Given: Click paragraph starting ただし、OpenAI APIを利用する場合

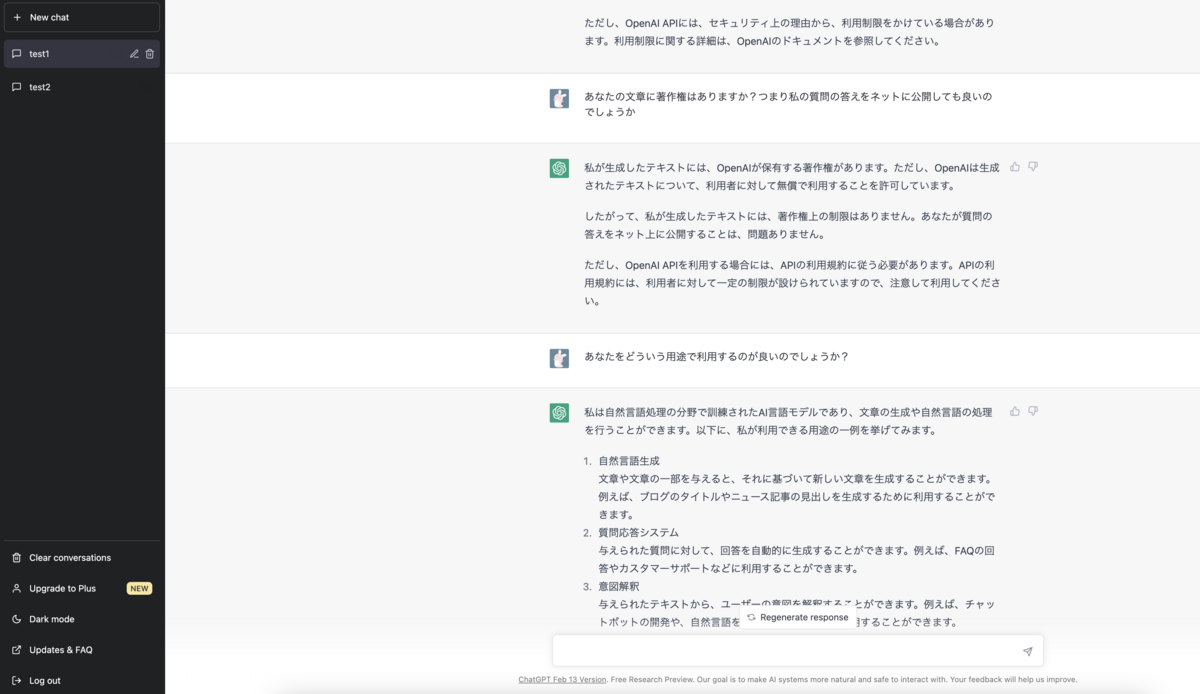Looking at the screenshot, I should [x=792, y=283].
